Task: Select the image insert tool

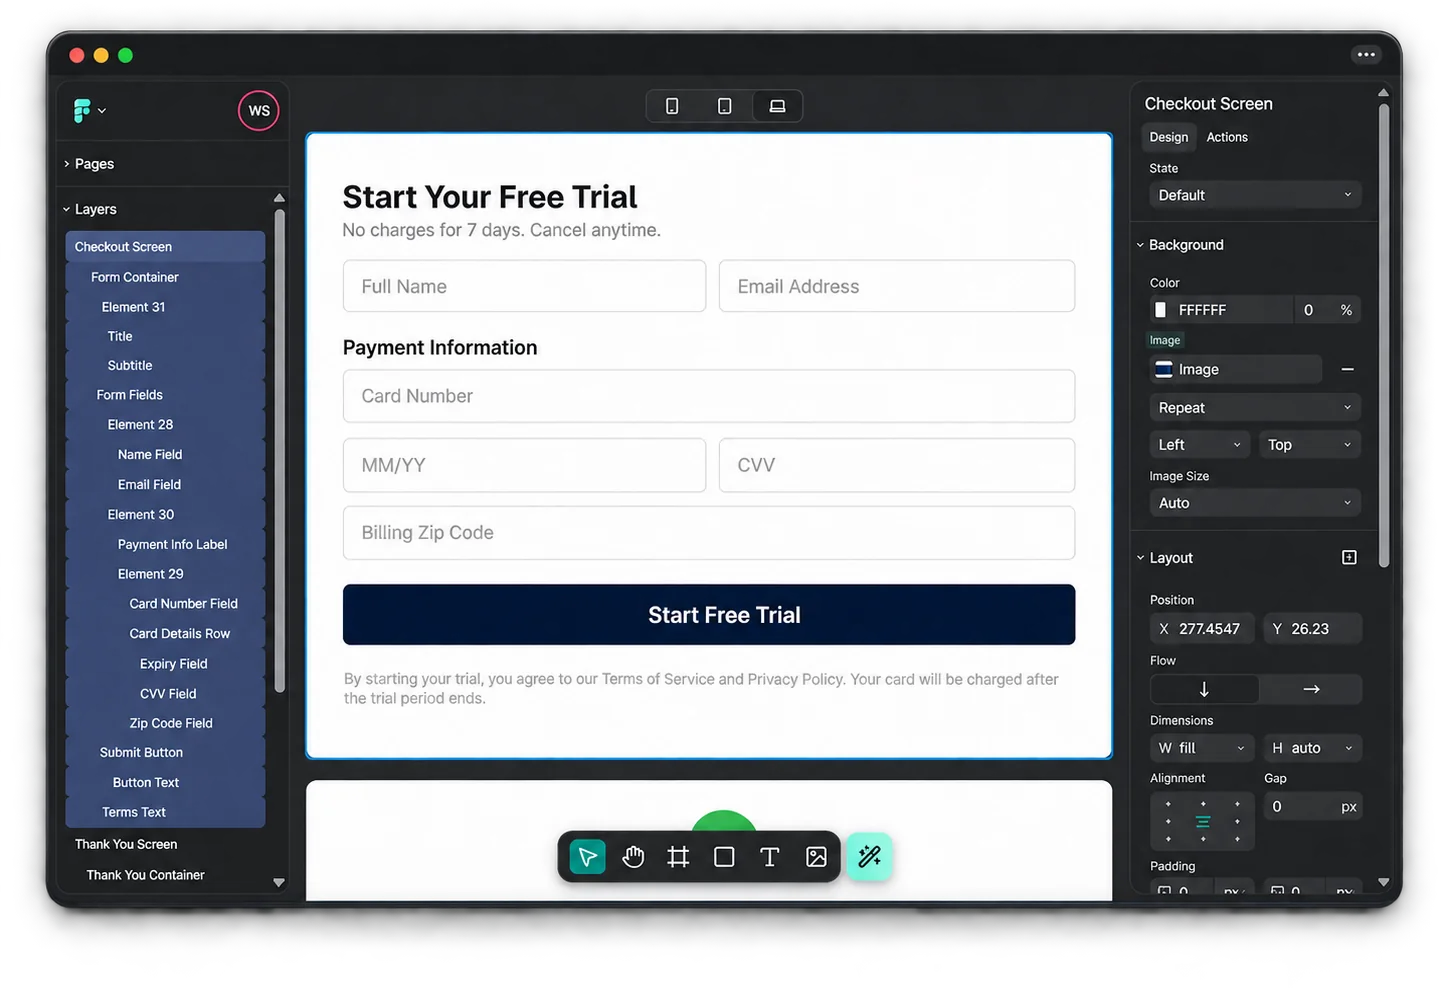Action: 816,857
